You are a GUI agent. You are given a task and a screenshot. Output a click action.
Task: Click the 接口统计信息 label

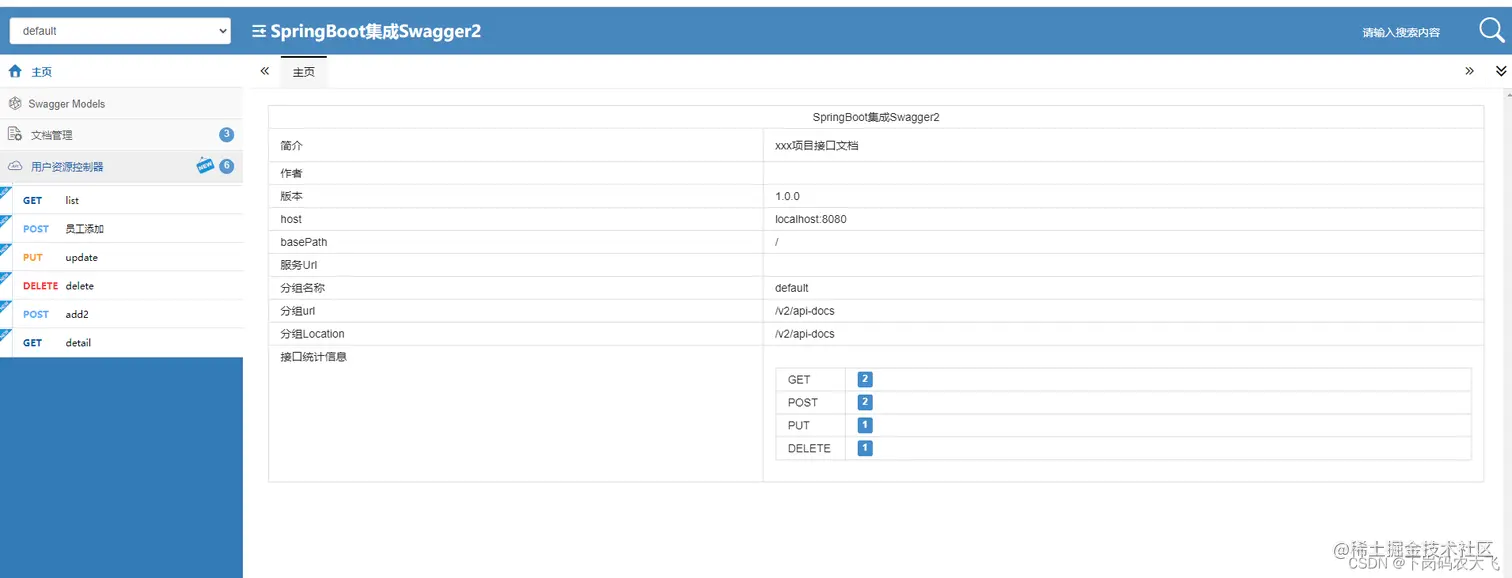pos(314,357)
